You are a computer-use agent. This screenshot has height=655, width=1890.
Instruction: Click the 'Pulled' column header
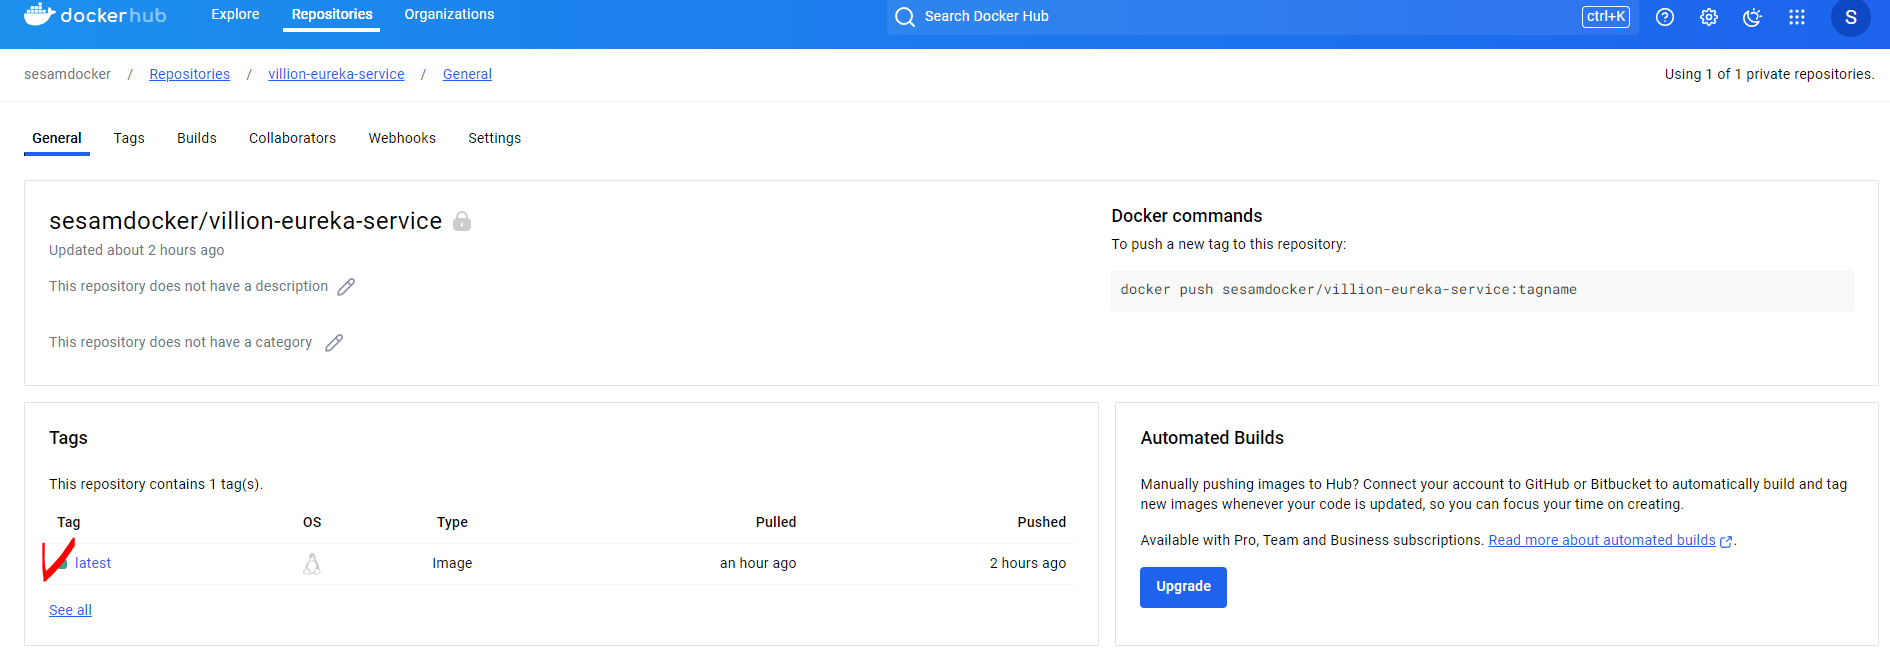point(776,522)
